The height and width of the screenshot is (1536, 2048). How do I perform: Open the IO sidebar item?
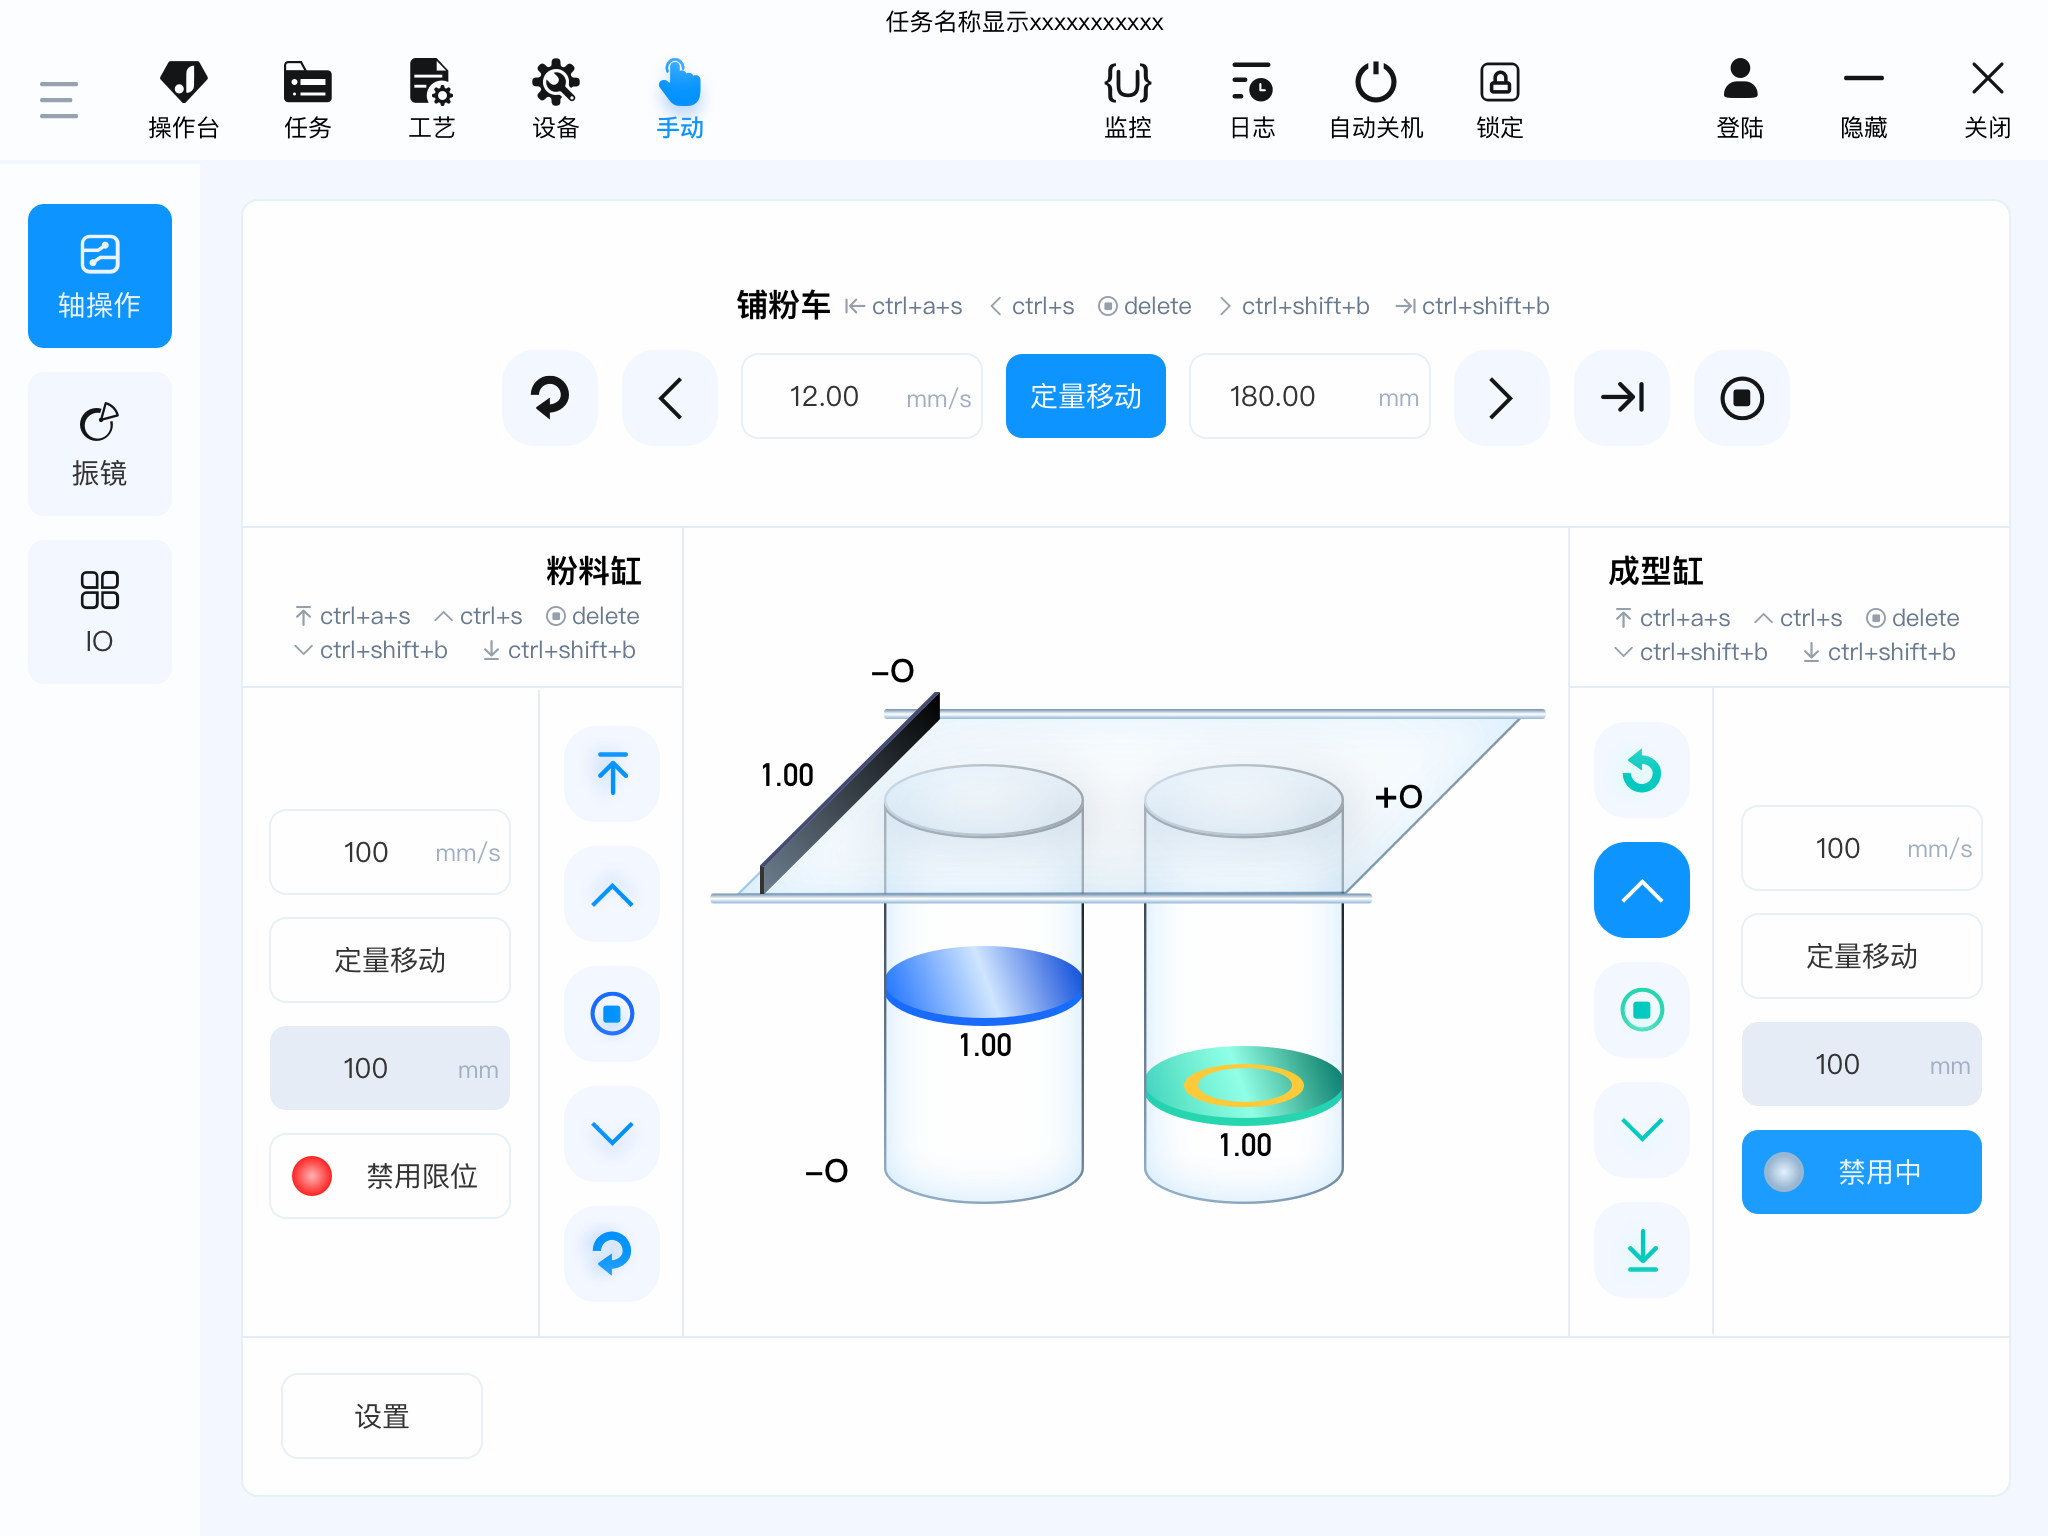(100, 612)
